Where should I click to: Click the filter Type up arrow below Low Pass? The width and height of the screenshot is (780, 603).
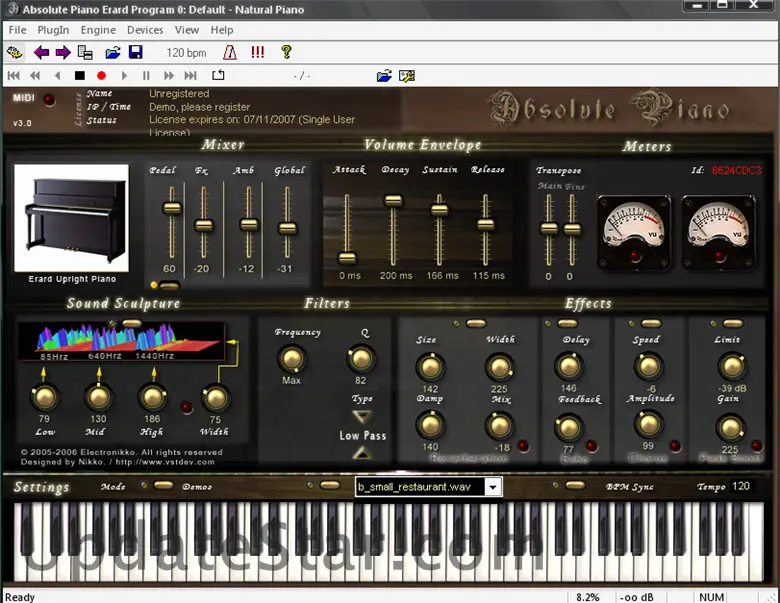[362, 452]
